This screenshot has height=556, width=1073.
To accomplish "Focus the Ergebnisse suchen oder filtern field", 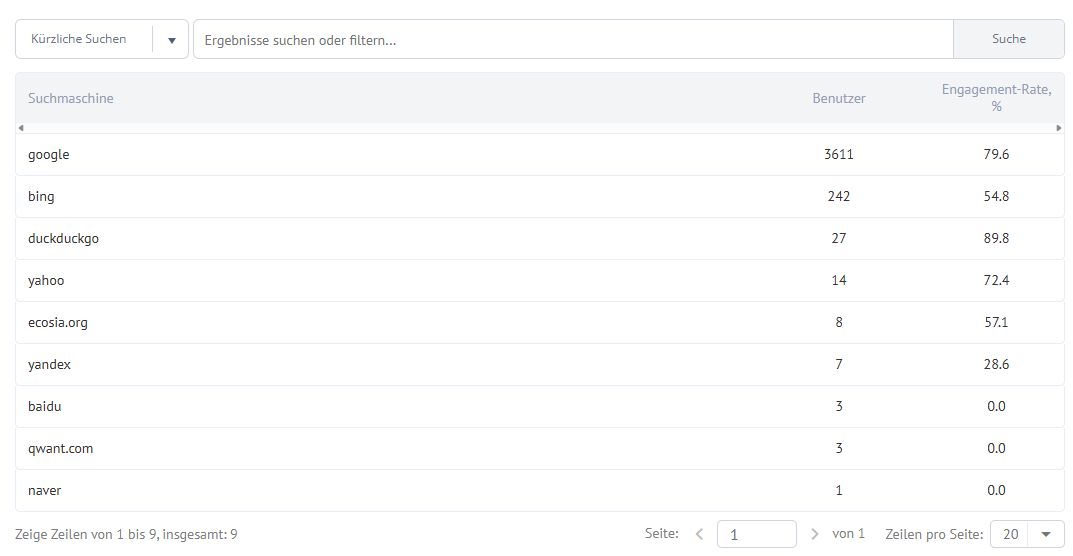I will coord(573,40).
